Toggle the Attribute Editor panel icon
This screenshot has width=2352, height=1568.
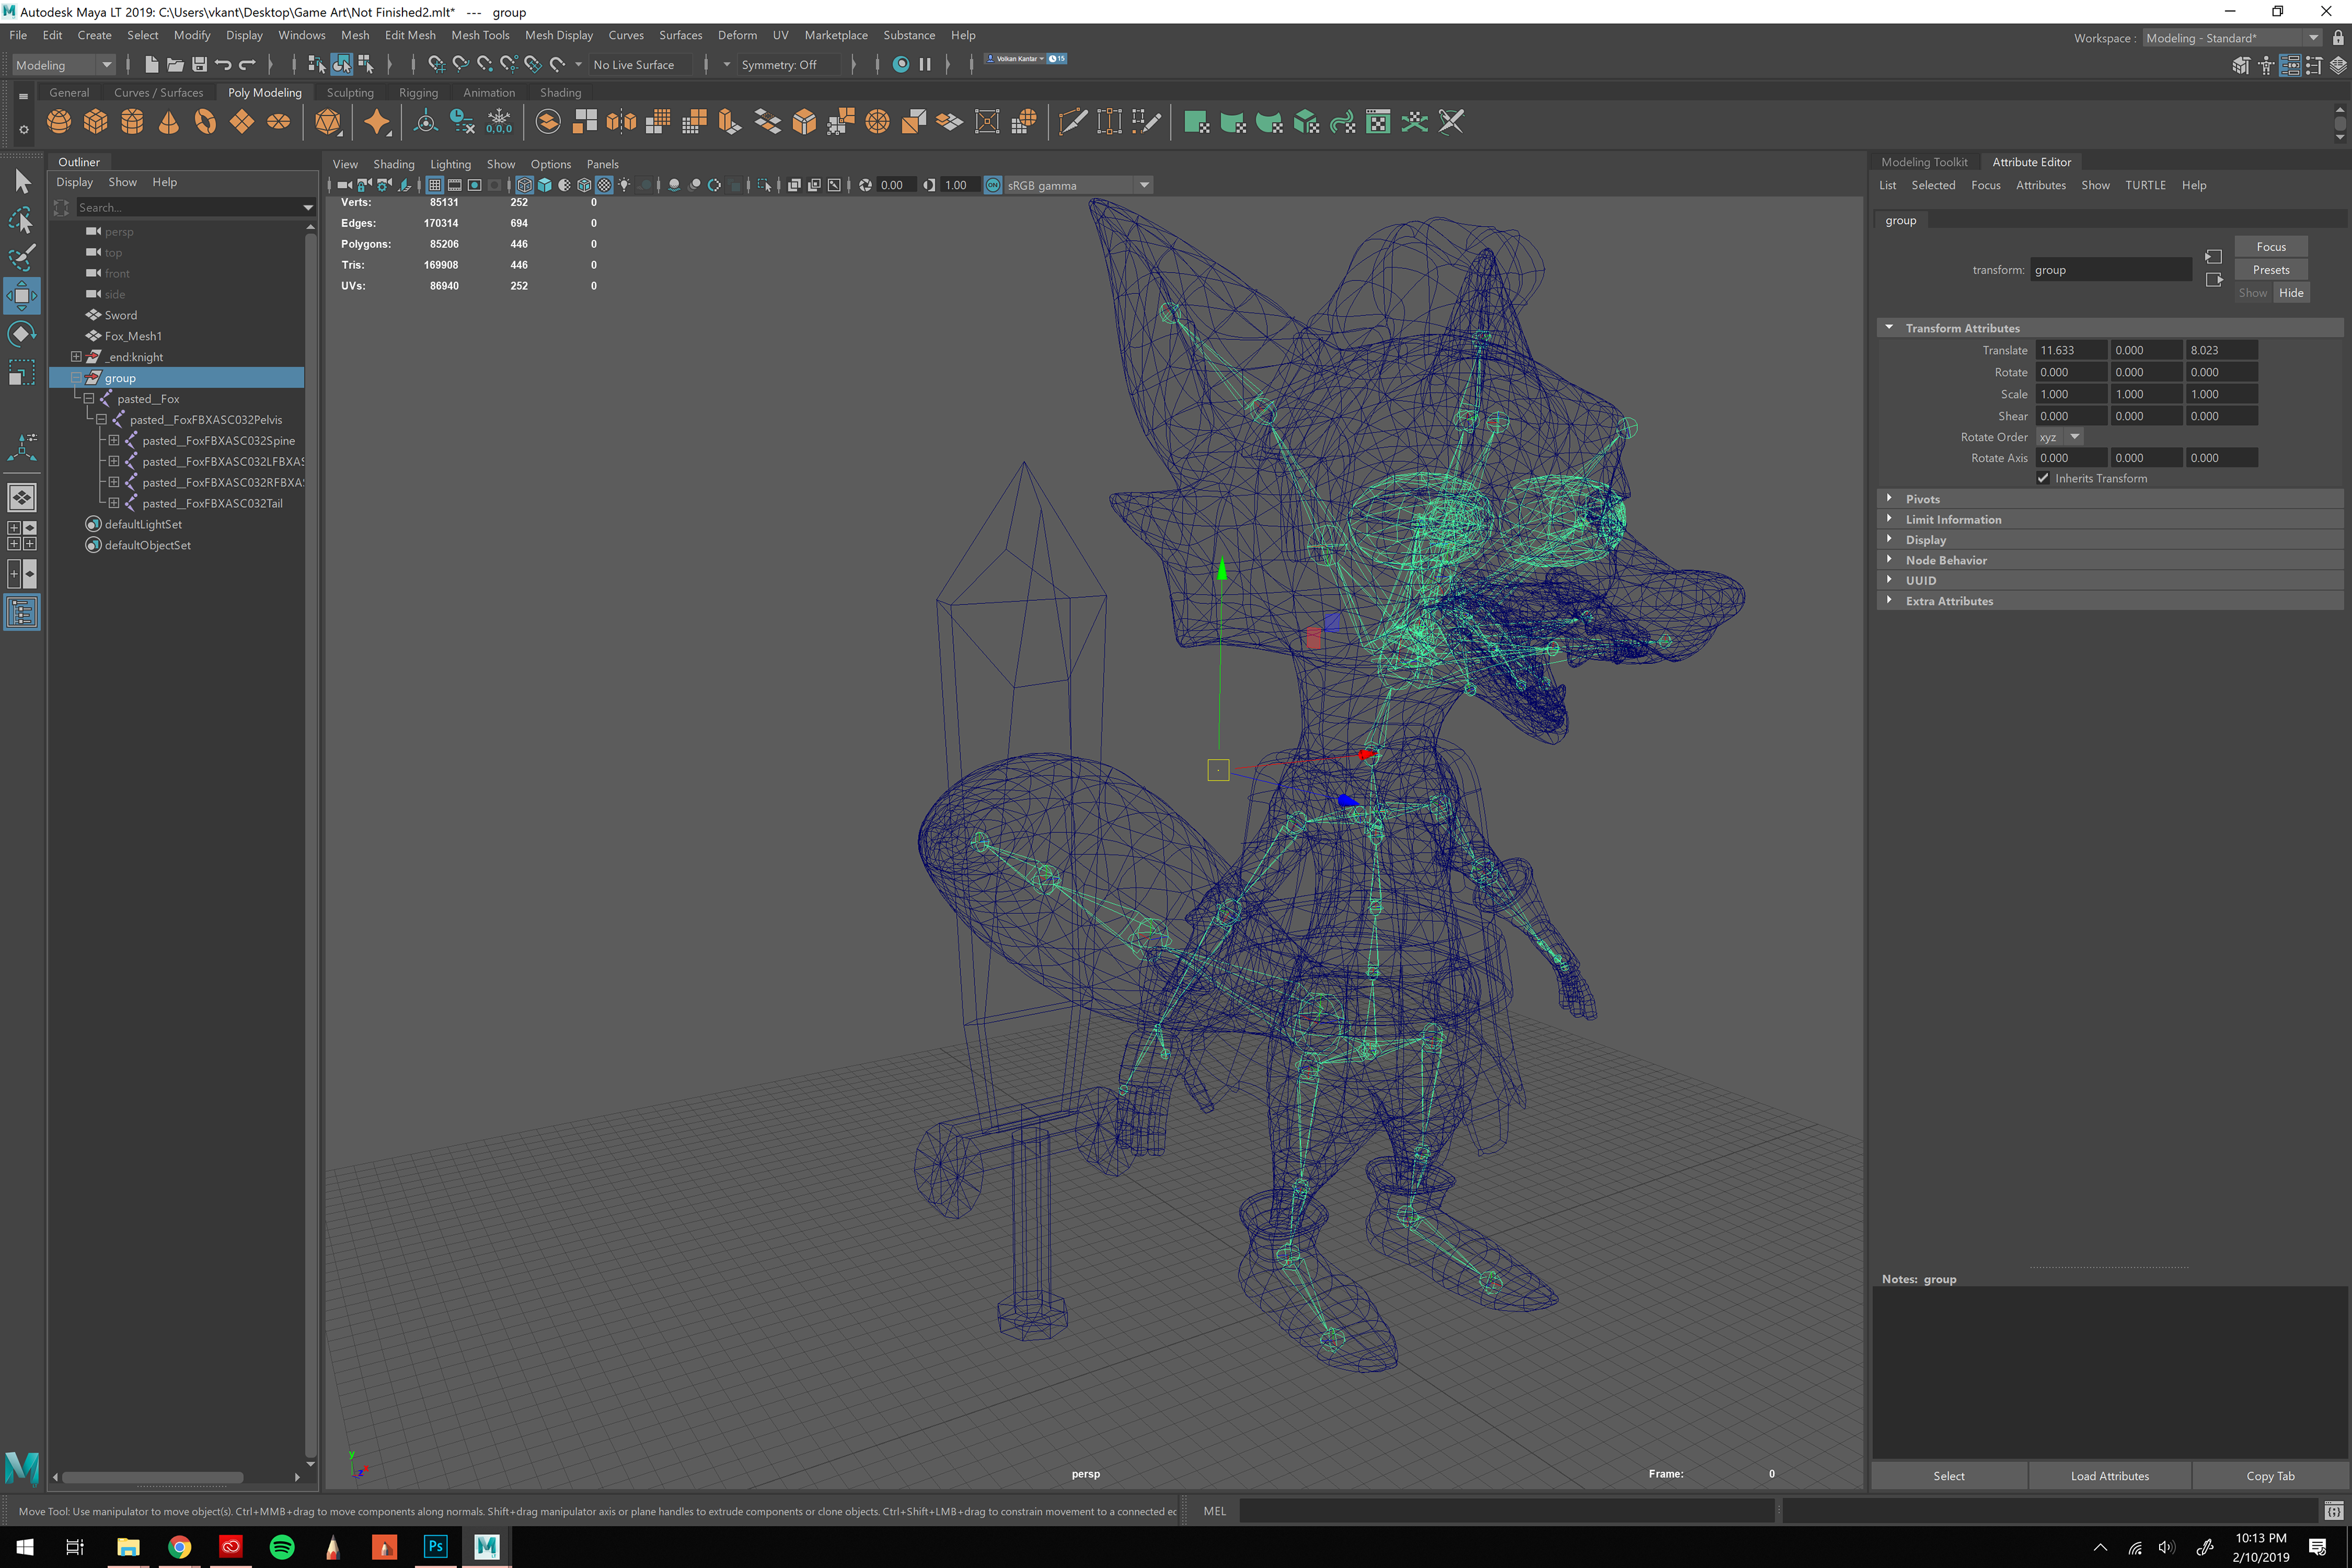click(2290, 66)
